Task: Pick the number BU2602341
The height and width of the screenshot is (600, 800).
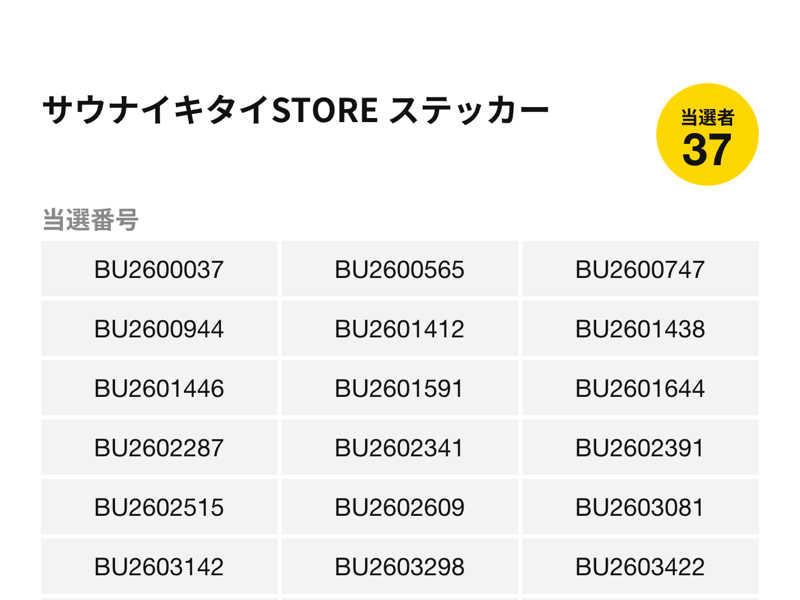Action: pos(399,448)
